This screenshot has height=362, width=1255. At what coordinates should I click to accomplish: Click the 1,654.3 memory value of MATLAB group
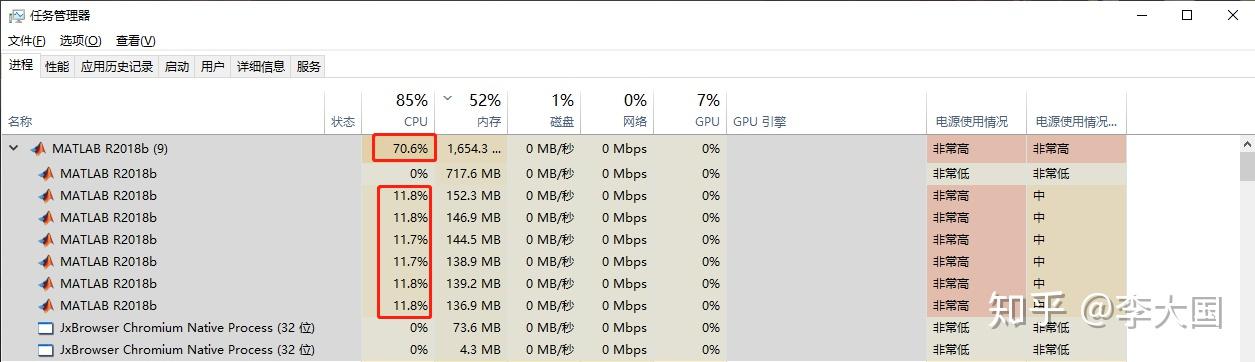tap(474, 149)
